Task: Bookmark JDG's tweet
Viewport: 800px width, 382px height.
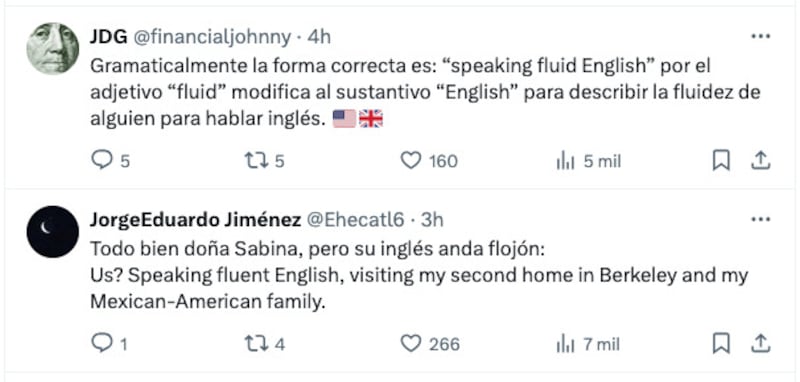Action: click(x=721, y=161)
